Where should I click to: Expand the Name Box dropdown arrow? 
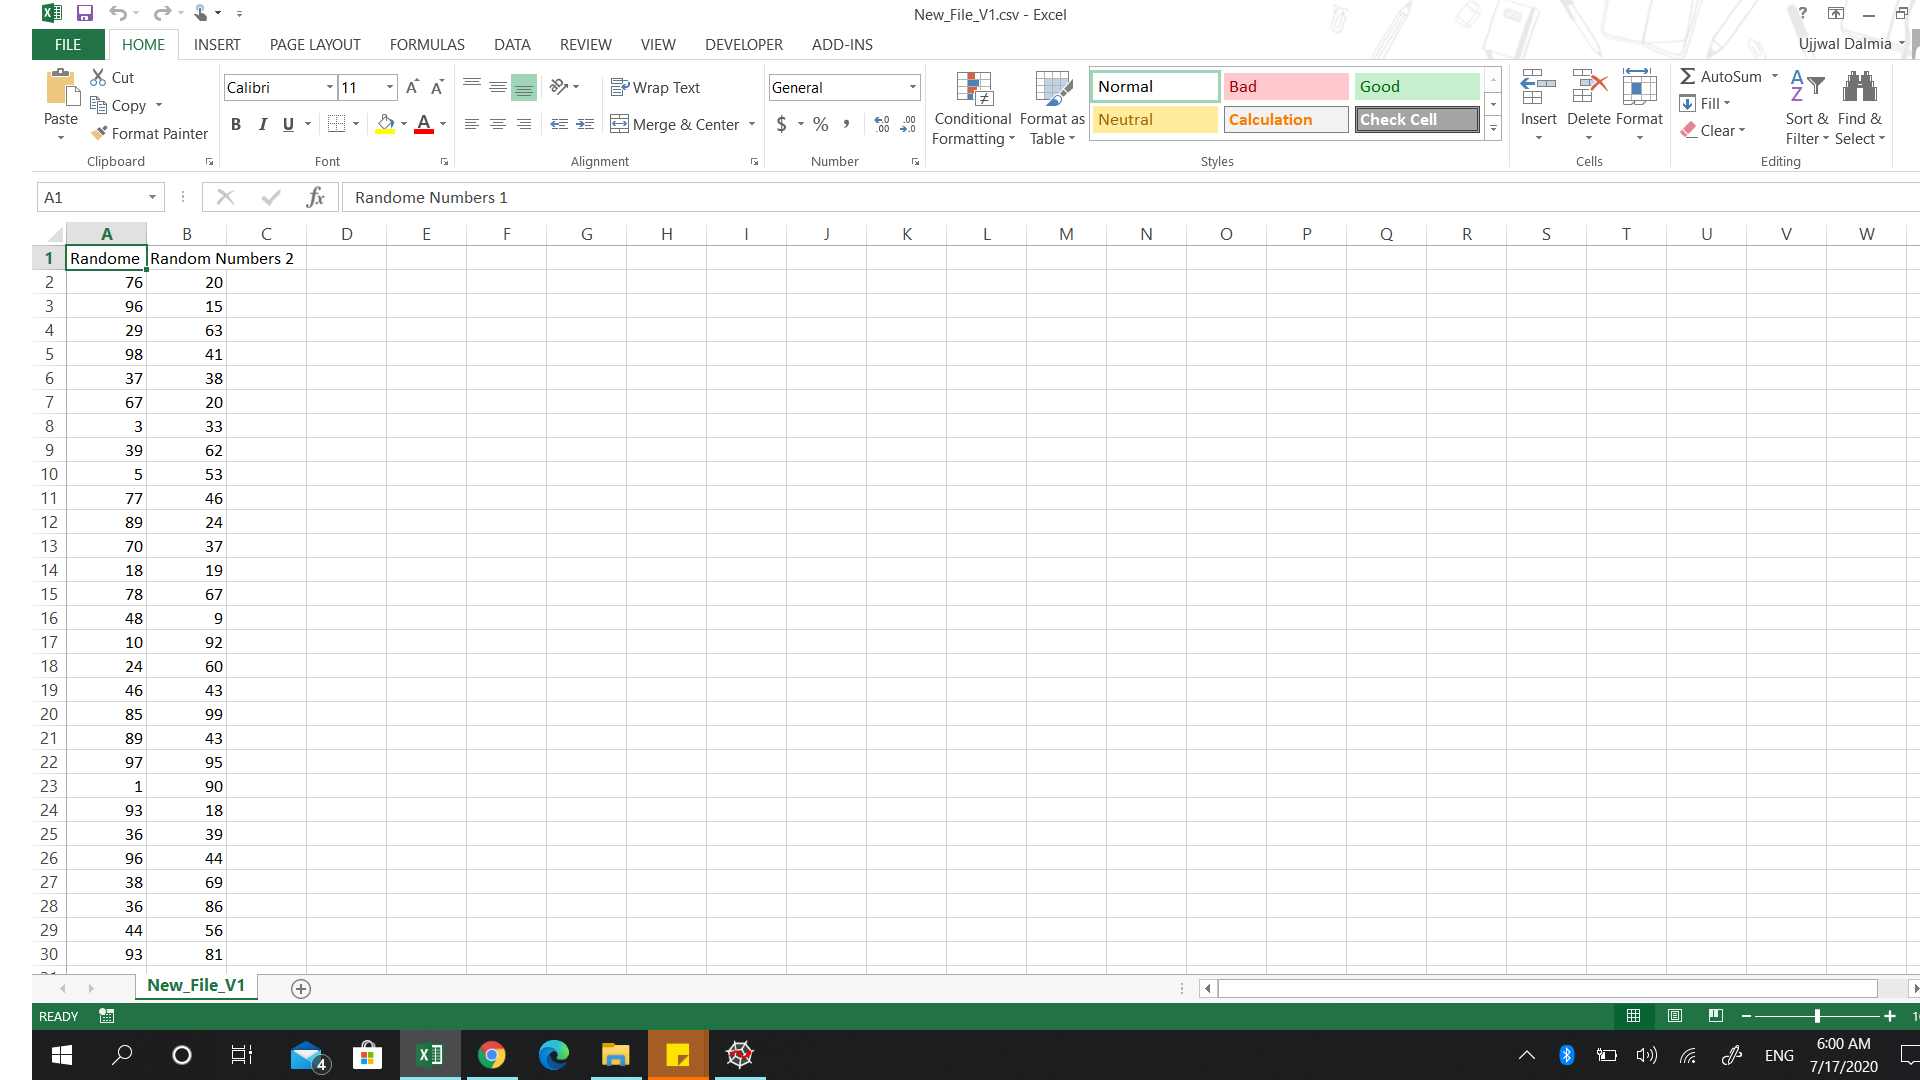152,197
